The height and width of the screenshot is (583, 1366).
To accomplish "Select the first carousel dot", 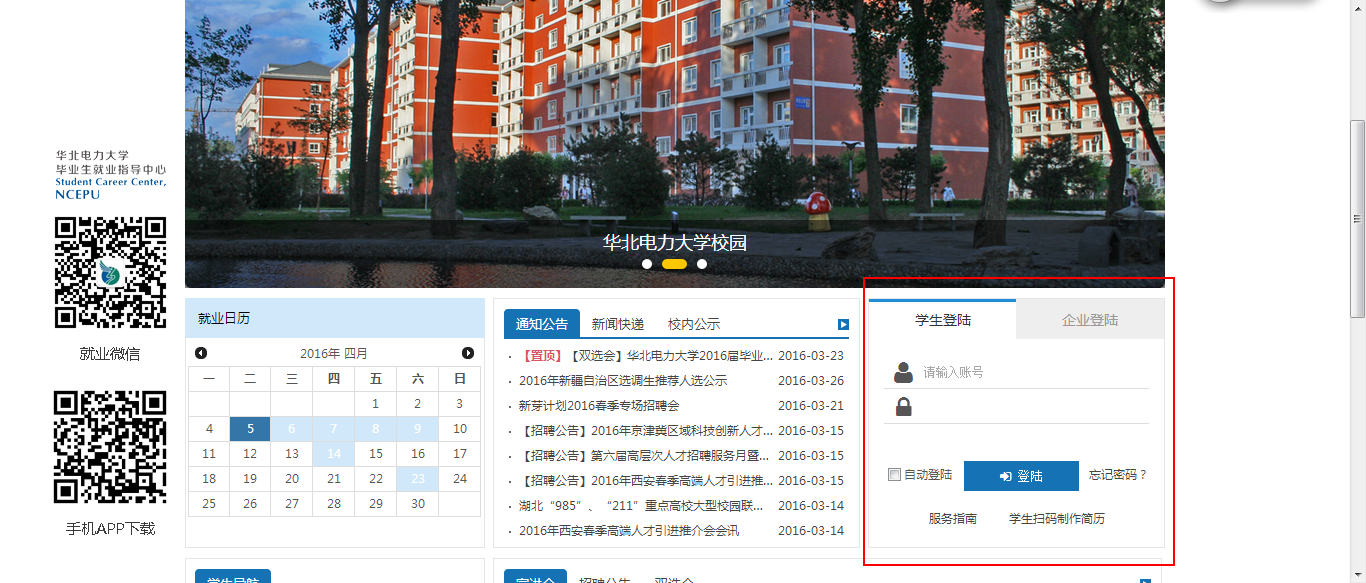I will click(x=647, y=264).
